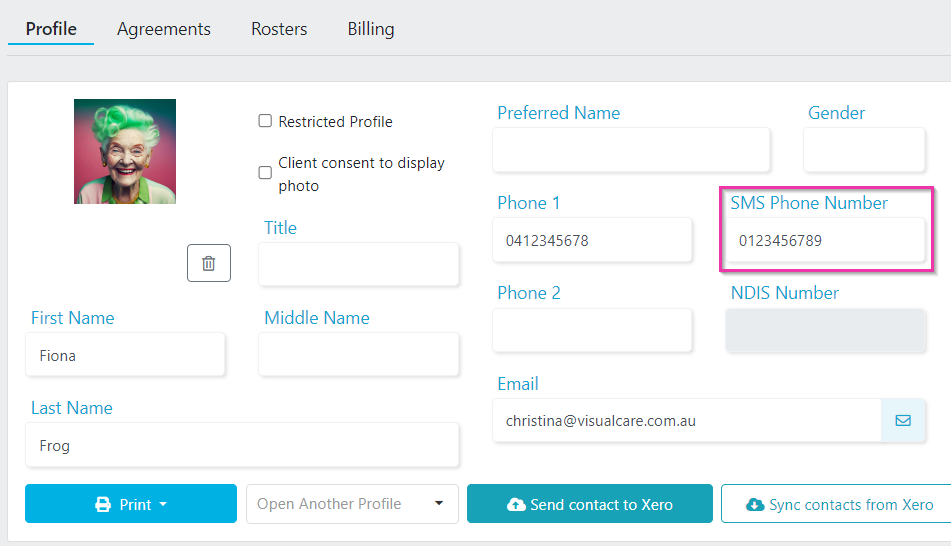The height and width of the screenshot is (546, 951).
Task: Click the Preferred Name input field
Action: click(631, 149)
